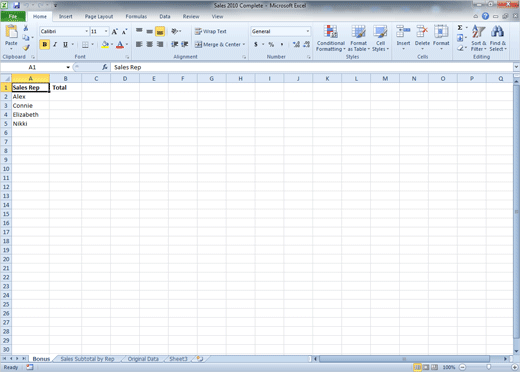Decrease font size with Shrink Font

point(124,32)
